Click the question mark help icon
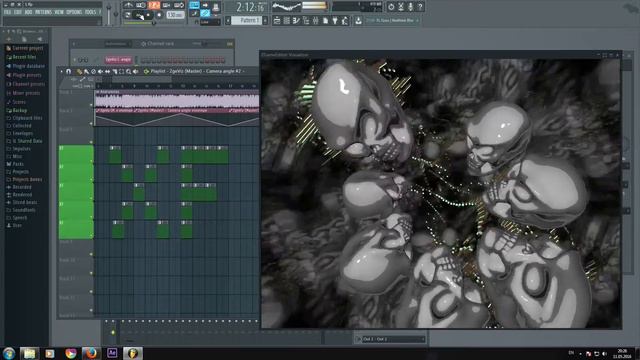 coord(420,7)
